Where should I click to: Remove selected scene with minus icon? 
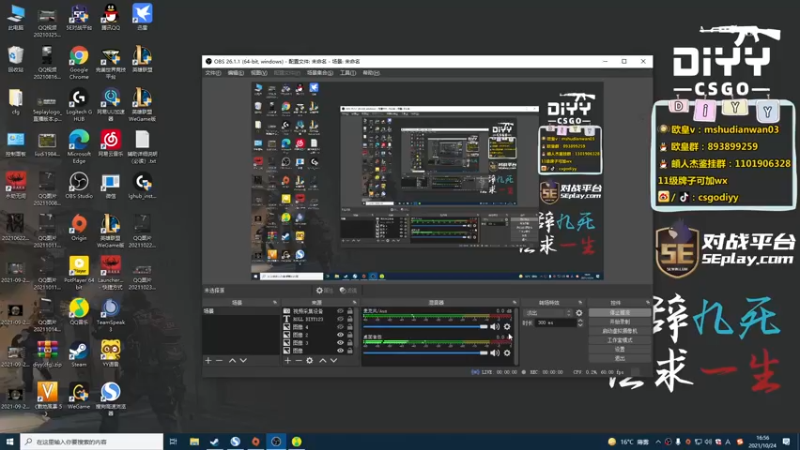click(219, 360)
